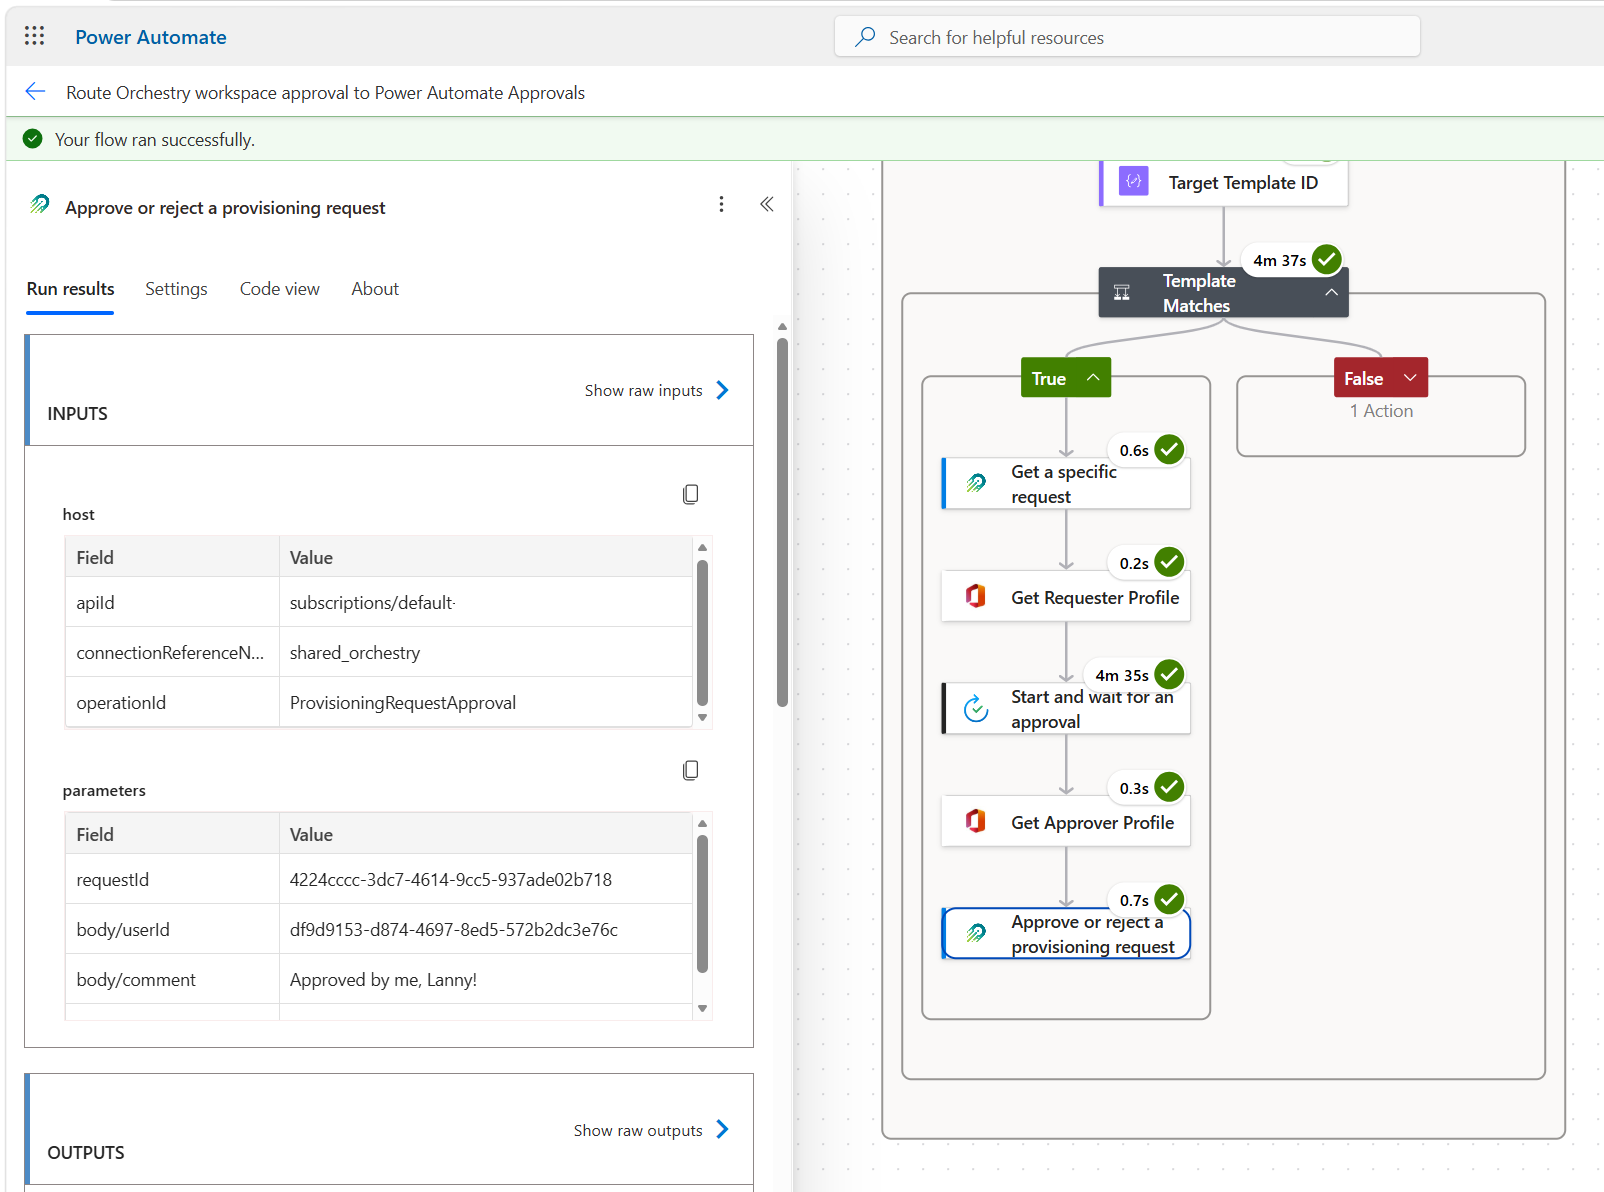Click the Approve or reject provisioning icon

tap(976, 933)
